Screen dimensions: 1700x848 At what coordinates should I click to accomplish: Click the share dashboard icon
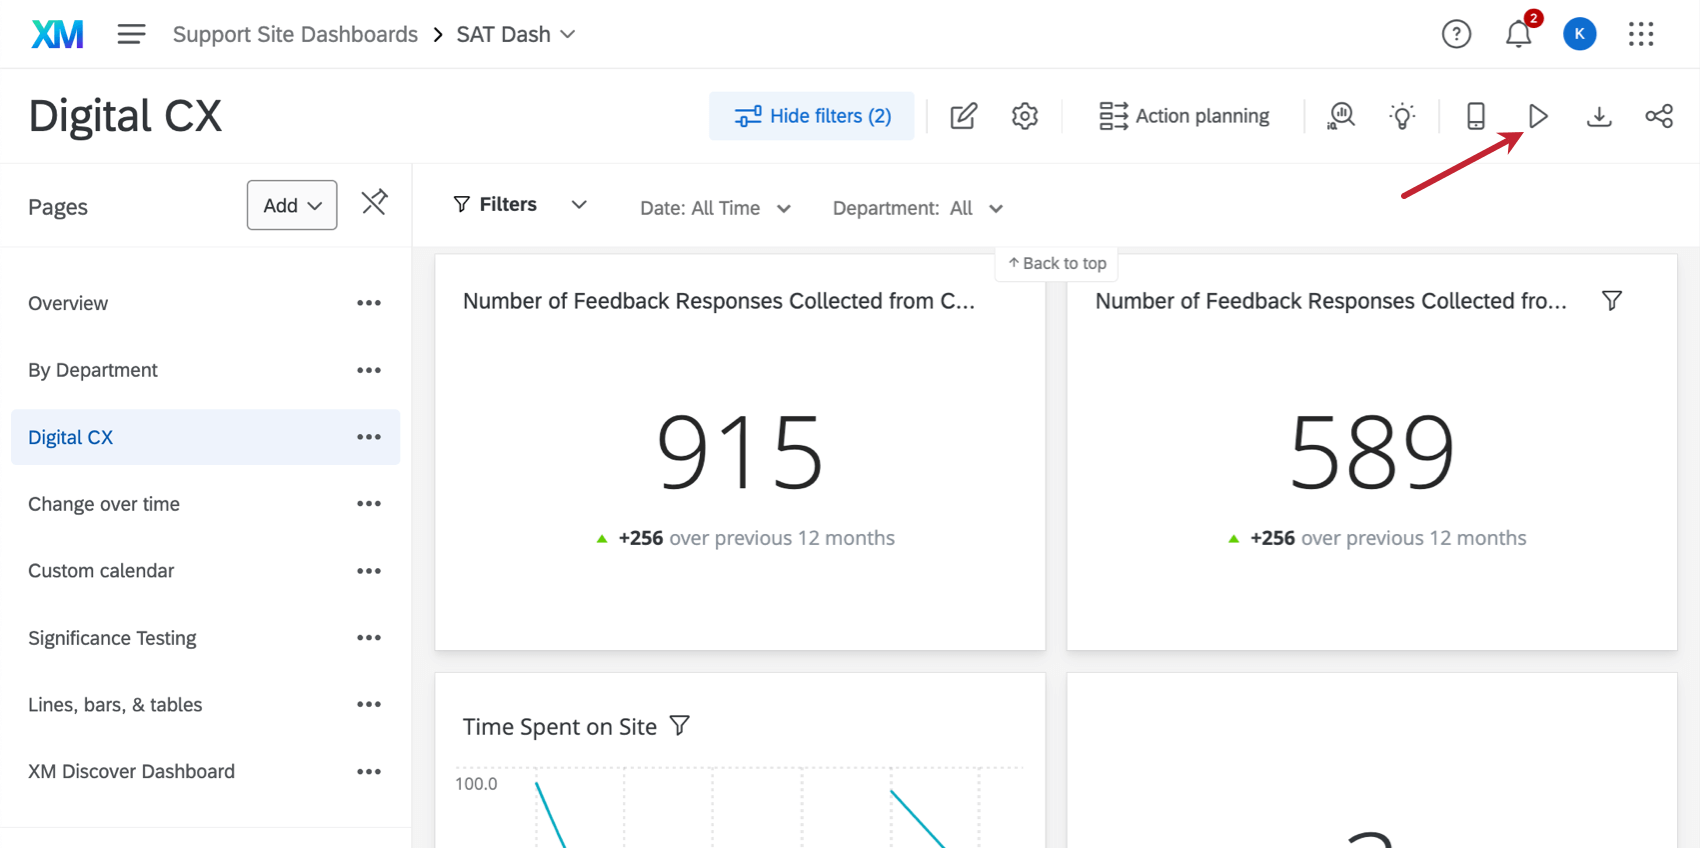pos(1659,117)
